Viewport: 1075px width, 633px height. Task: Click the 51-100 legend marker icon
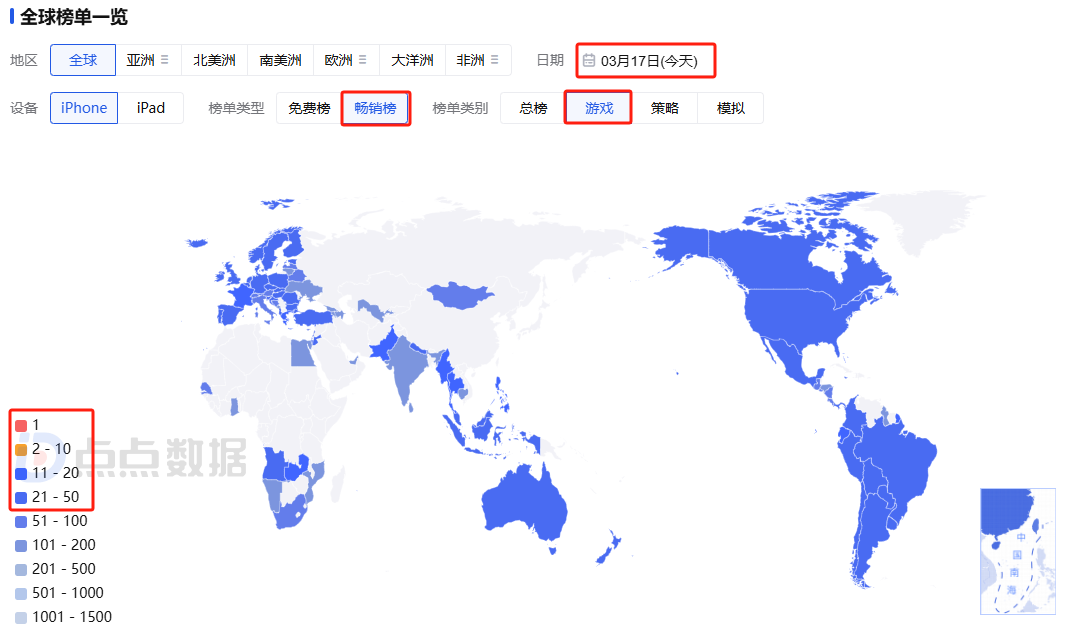(x=23, y=520)
